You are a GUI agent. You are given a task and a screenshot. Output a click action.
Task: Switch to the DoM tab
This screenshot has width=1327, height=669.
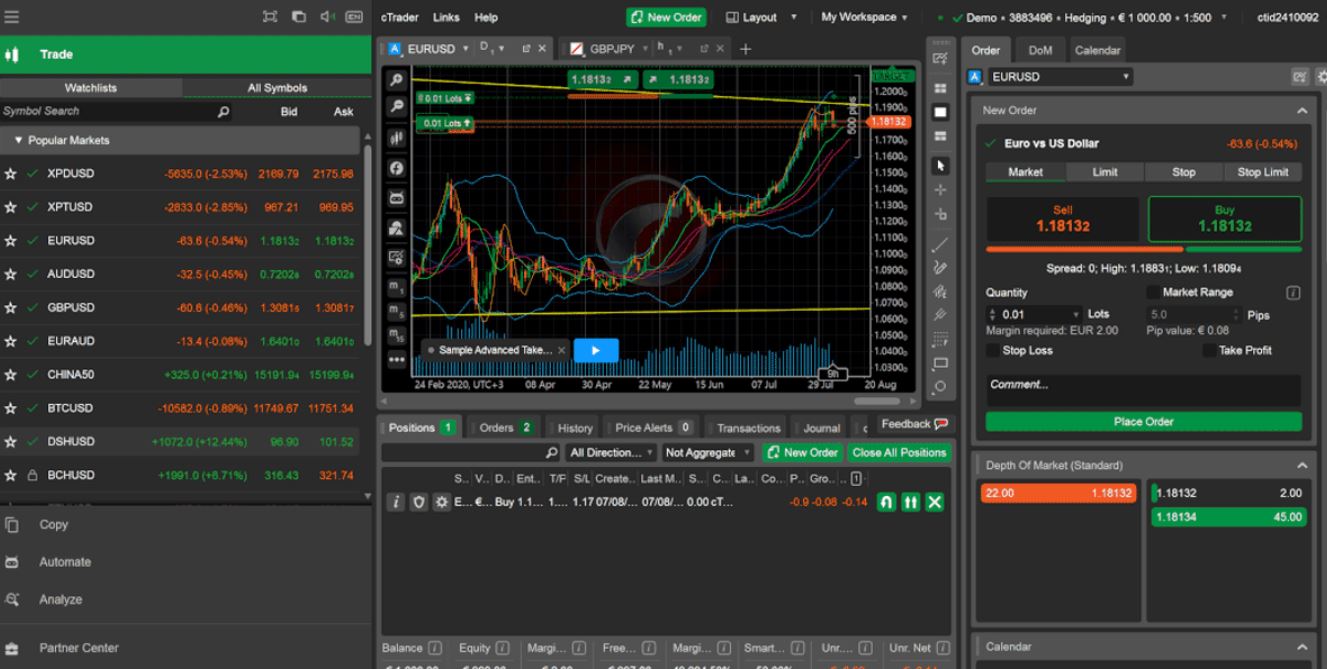[1040, 50]
